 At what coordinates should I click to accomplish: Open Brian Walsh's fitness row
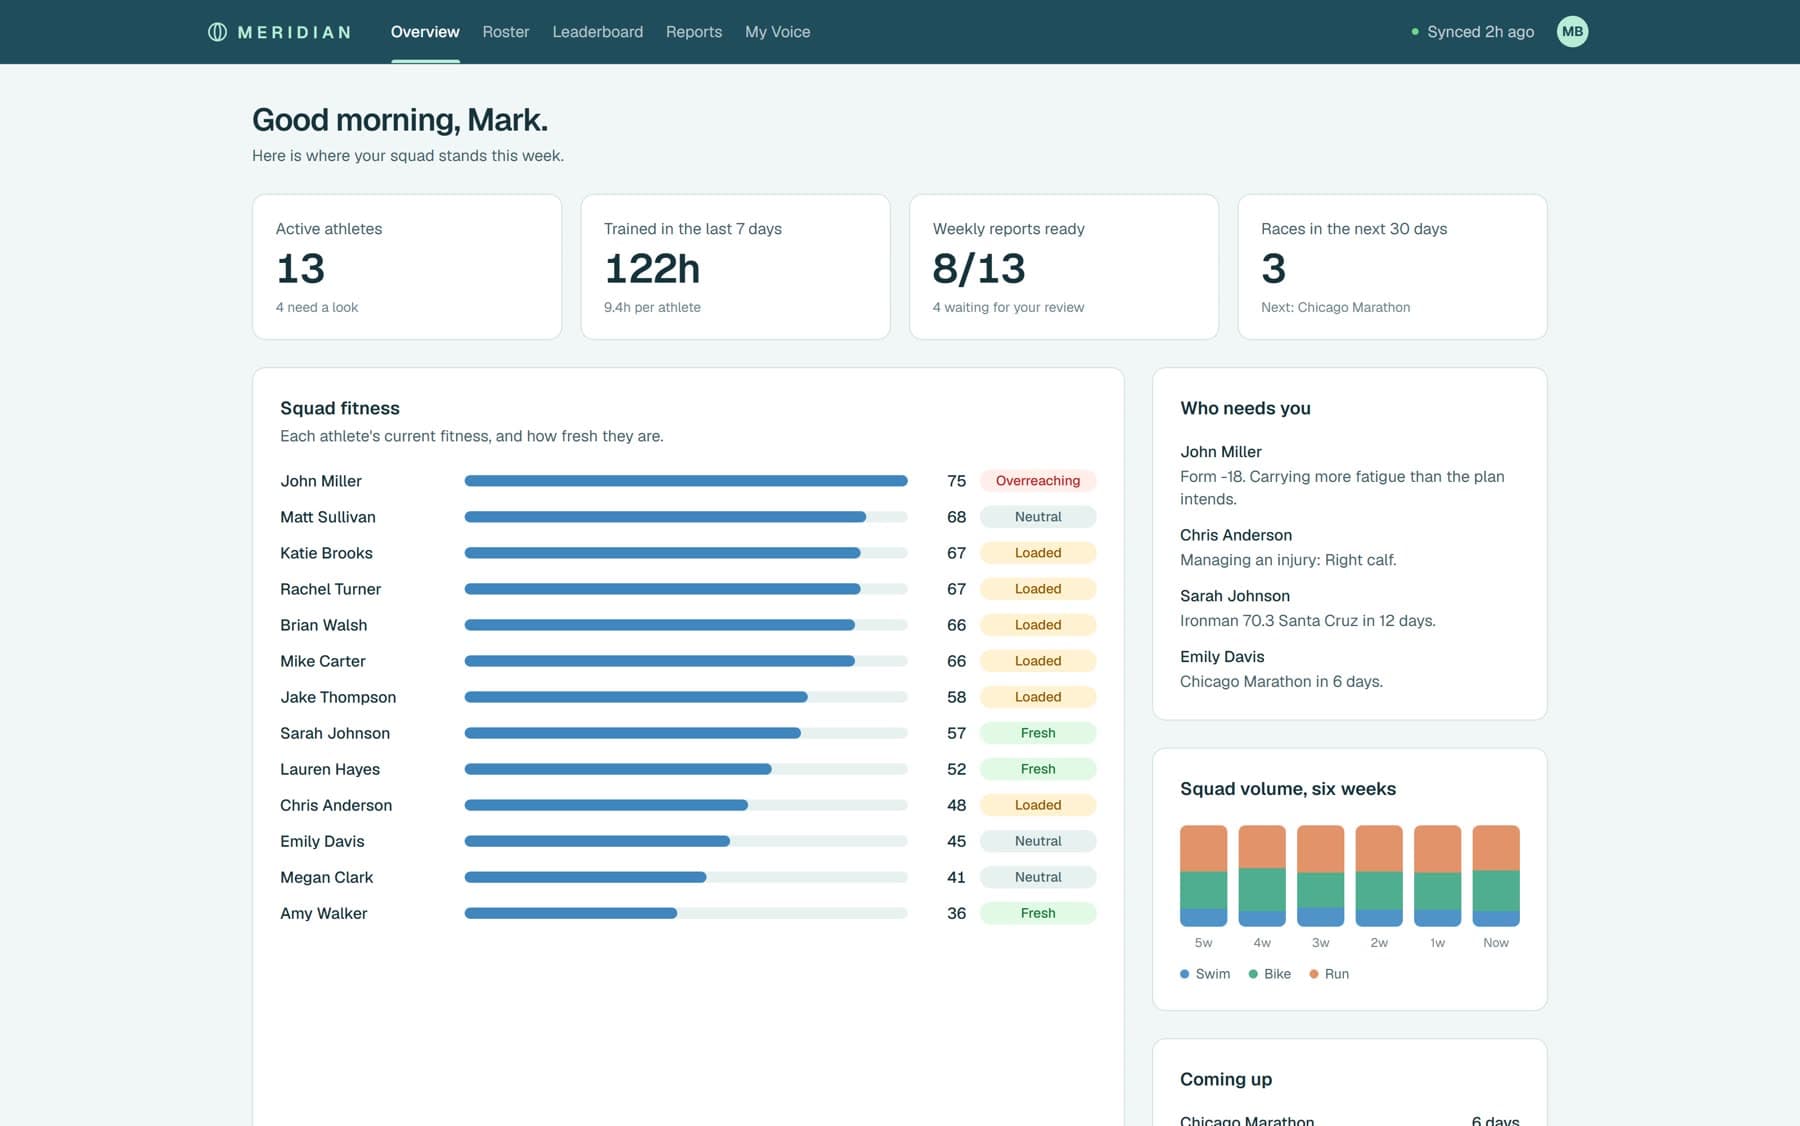tap(688, 625)
